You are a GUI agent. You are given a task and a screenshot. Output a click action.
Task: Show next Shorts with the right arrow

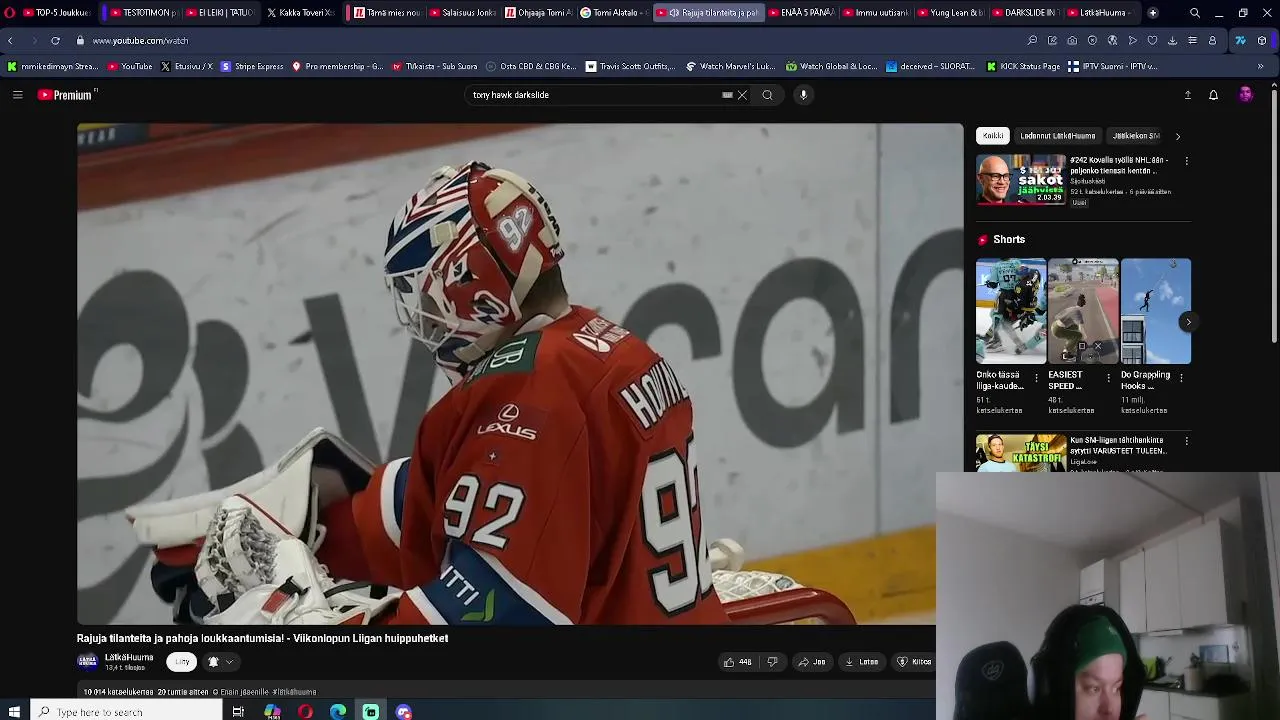pos(1188,322)
